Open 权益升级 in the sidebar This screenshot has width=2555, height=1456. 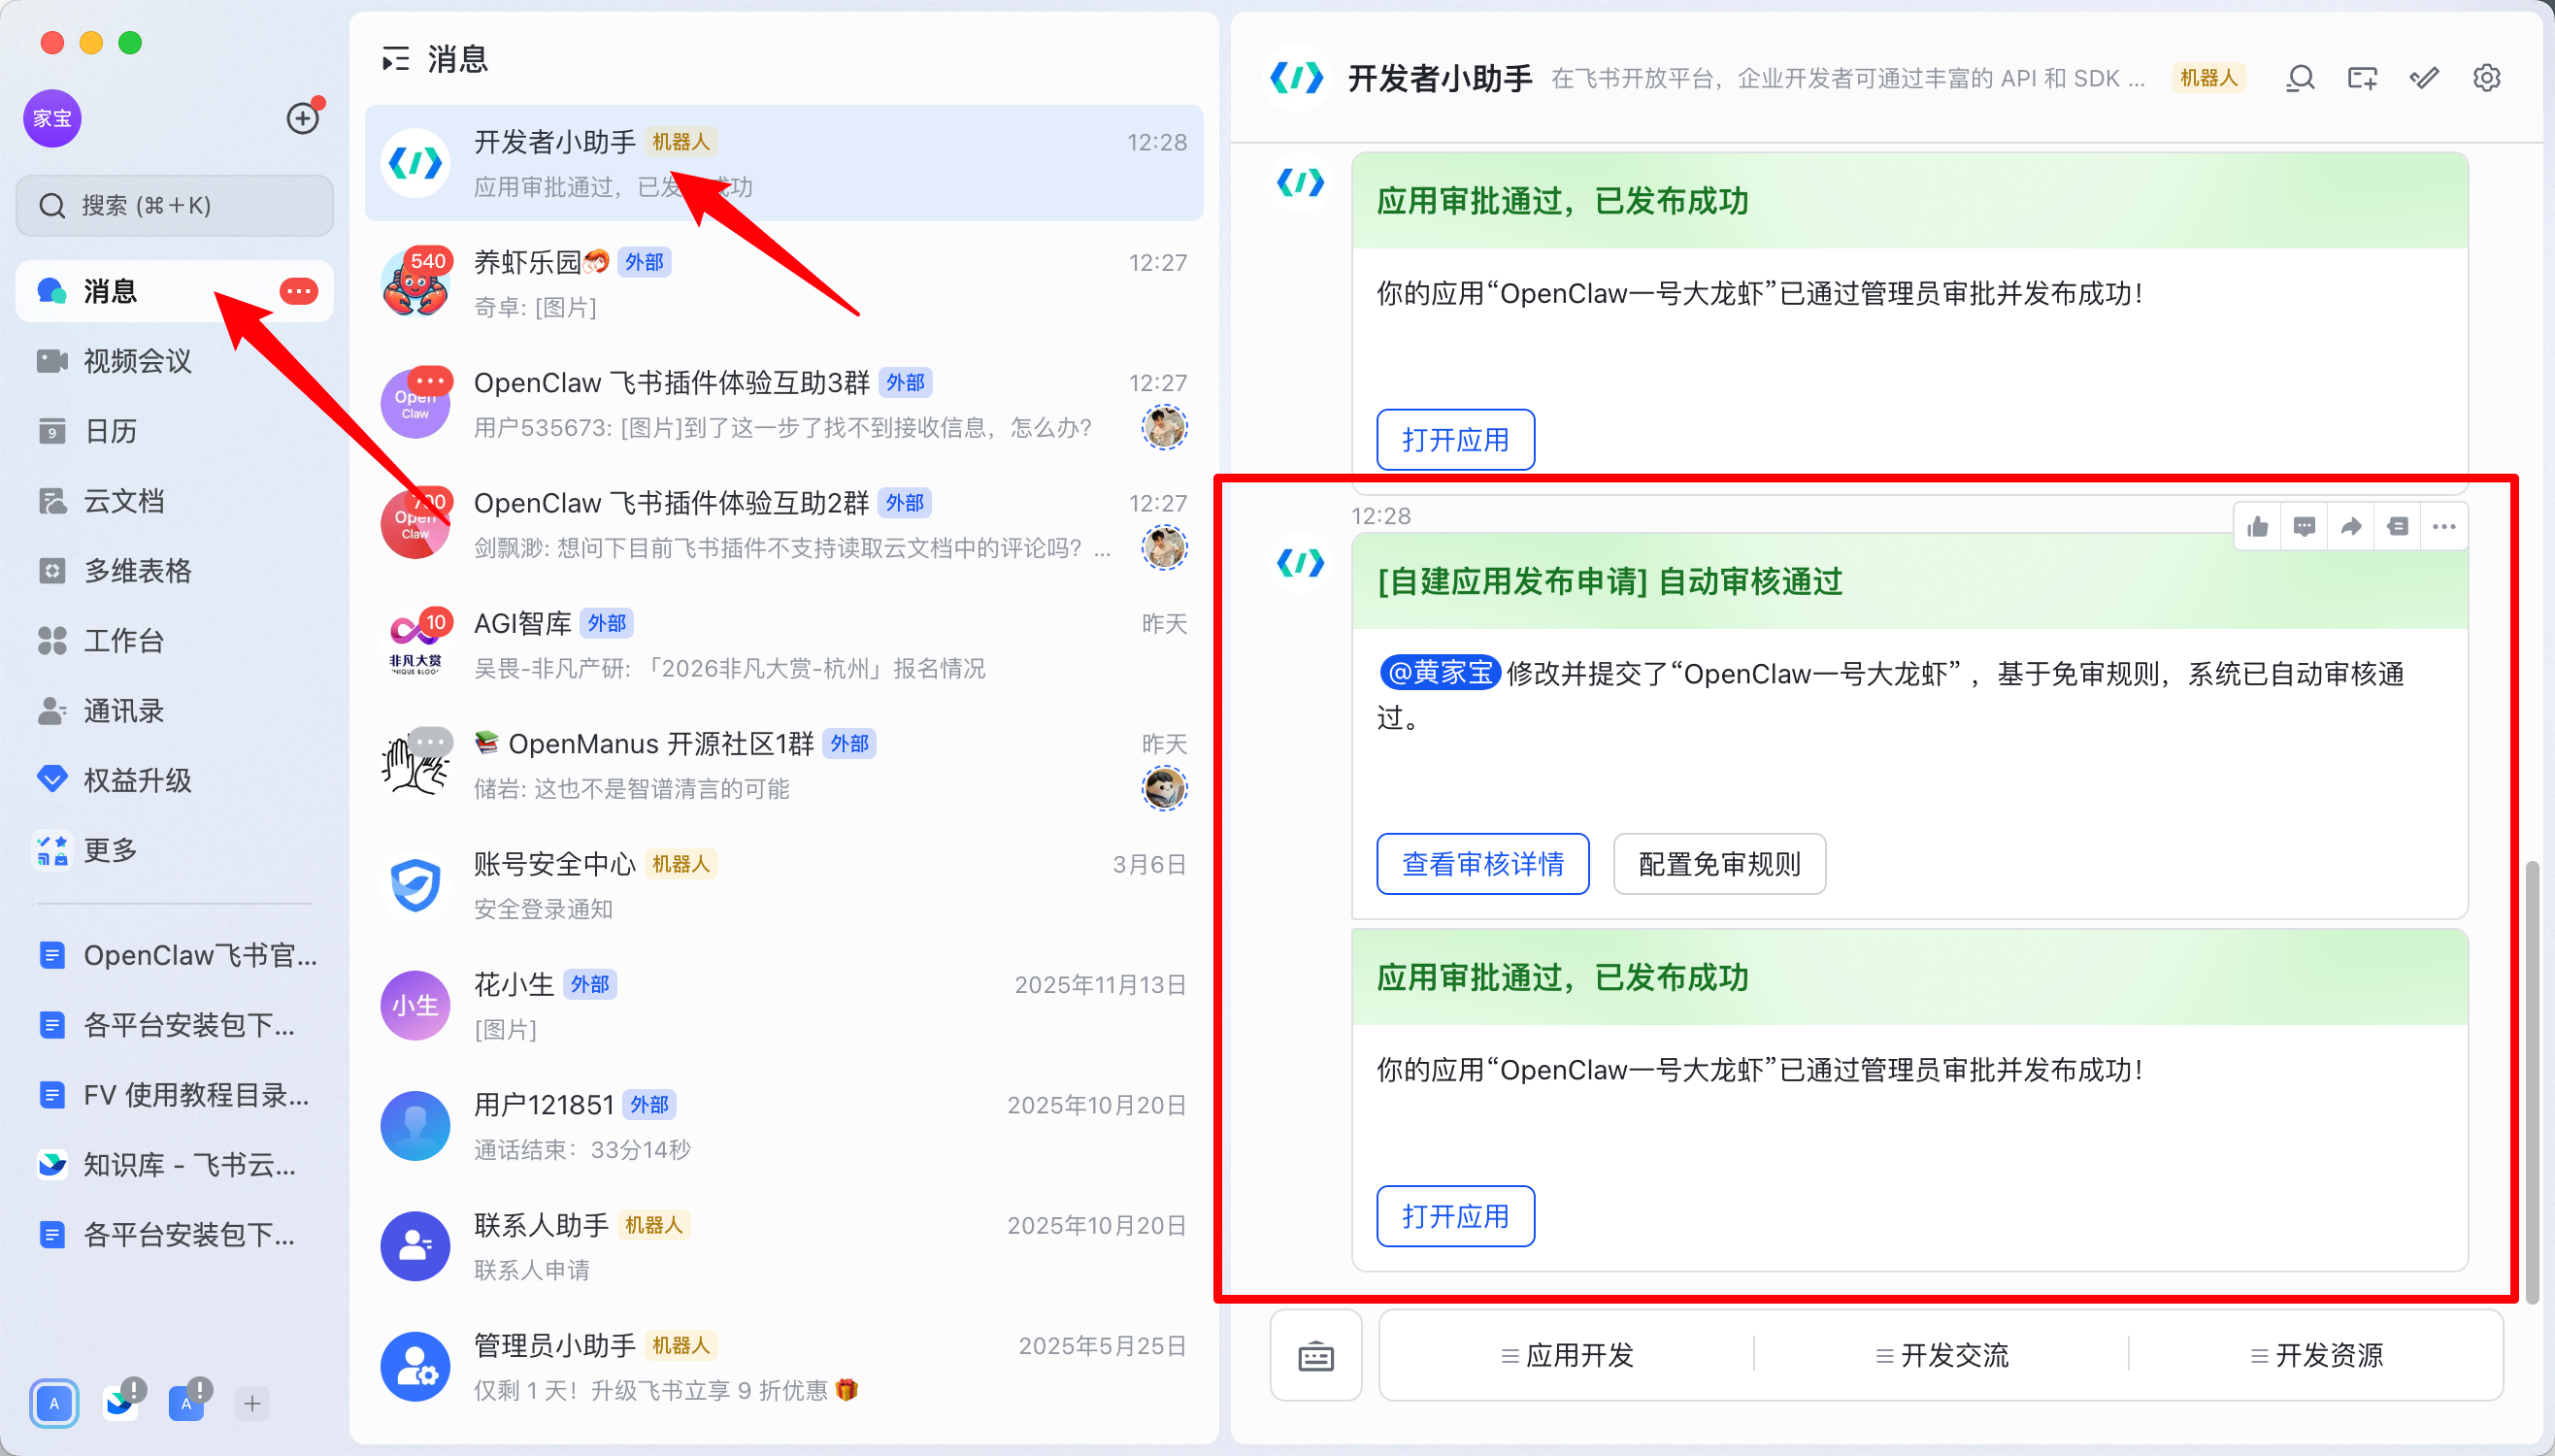click(174, 780)
